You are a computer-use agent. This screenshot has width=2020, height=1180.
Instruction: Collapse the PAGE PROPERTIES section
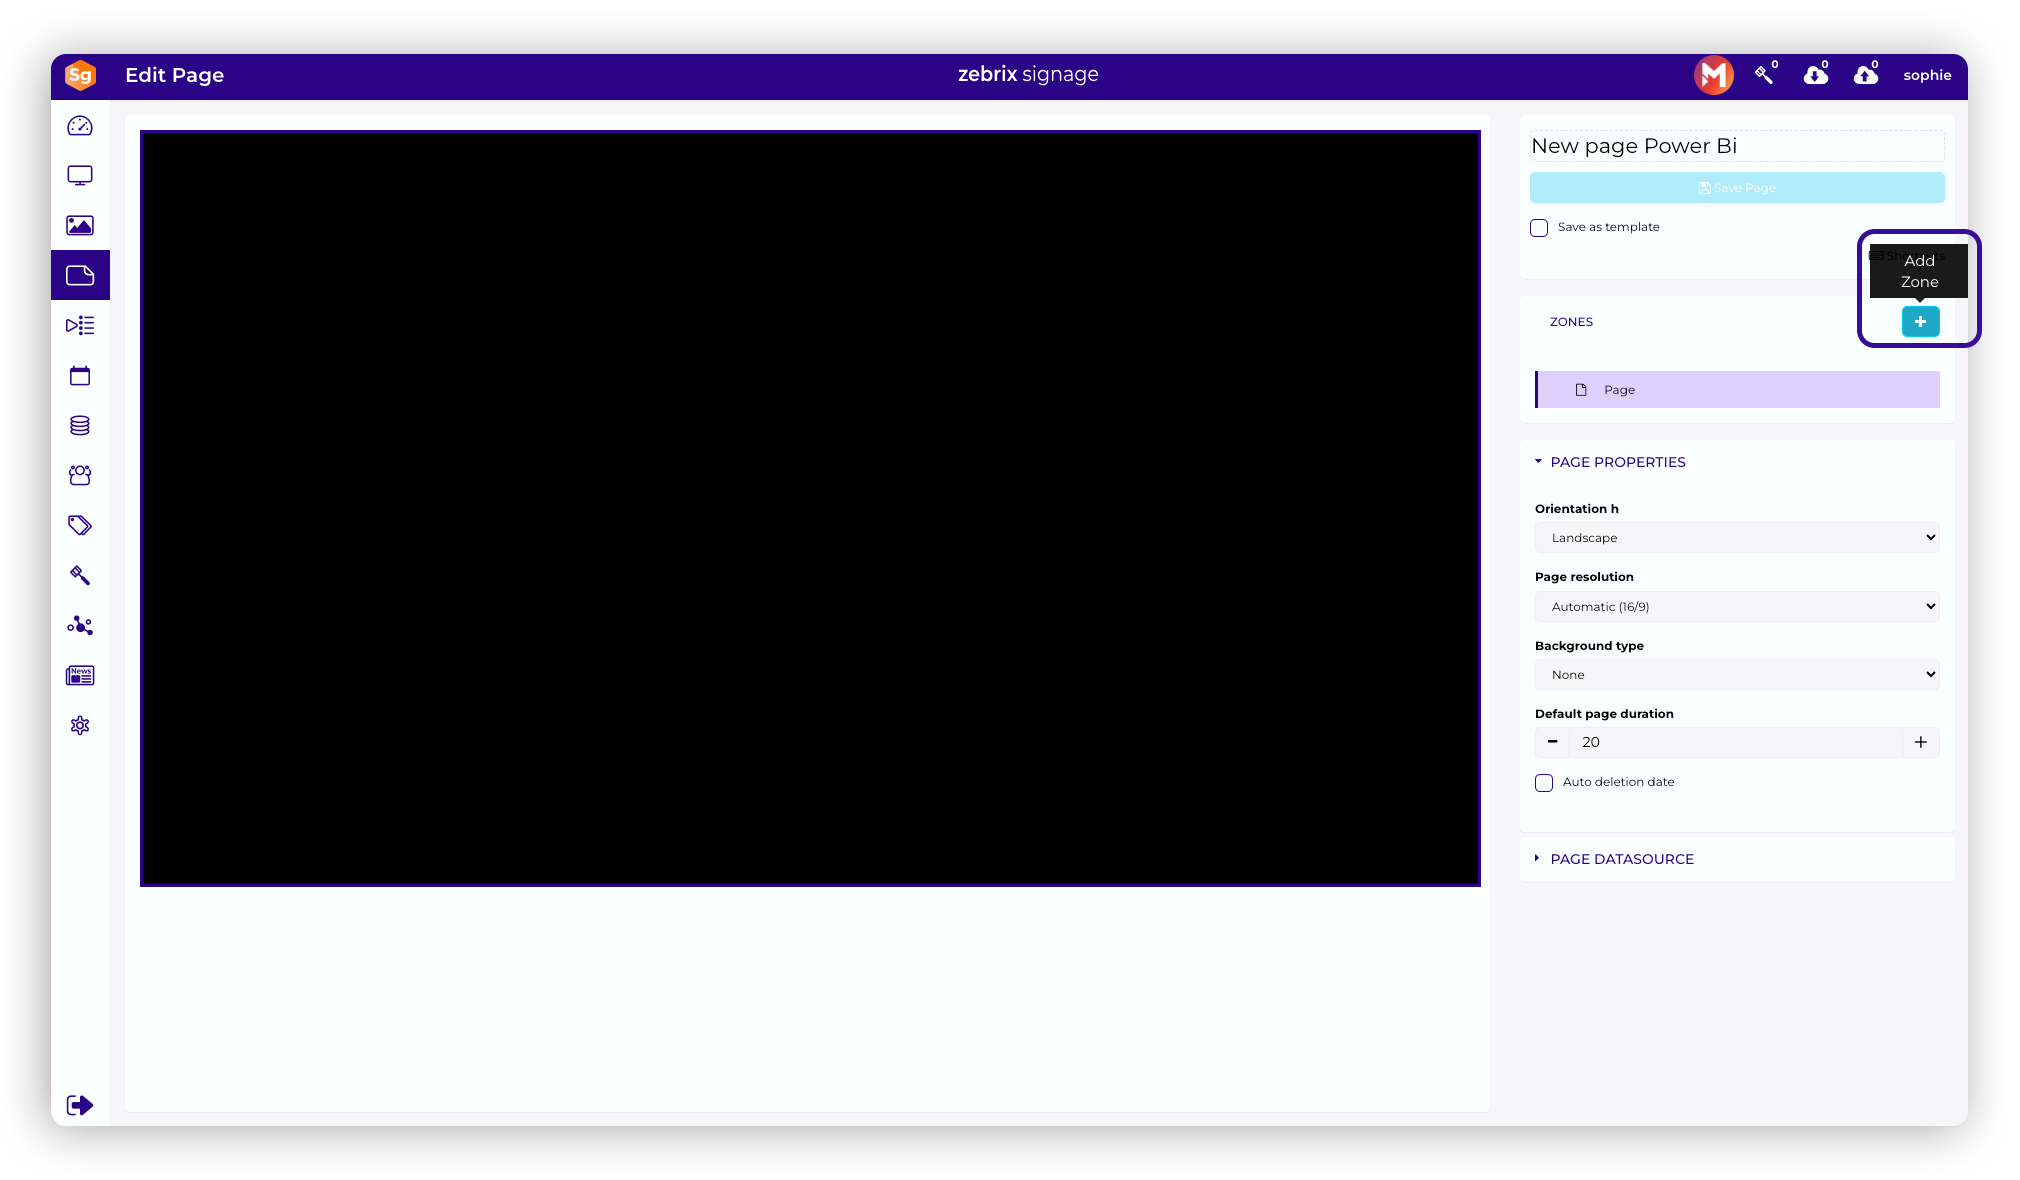1617,462
